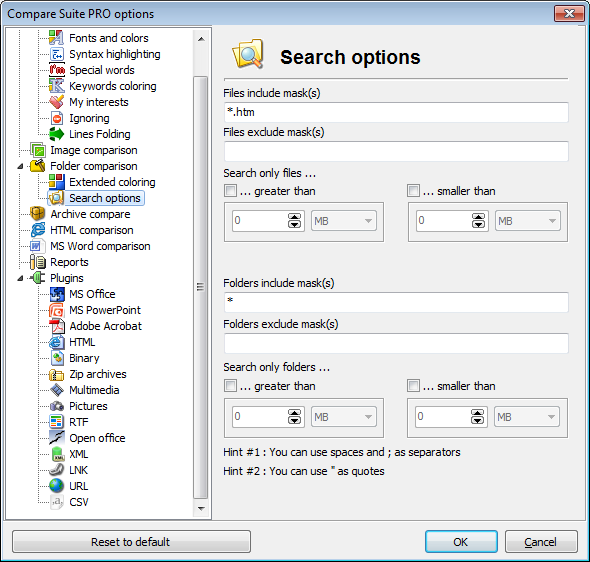Click the Multimedia plugin icon
Viewport: 590px width, 562px height.
(x=56, y=390)
